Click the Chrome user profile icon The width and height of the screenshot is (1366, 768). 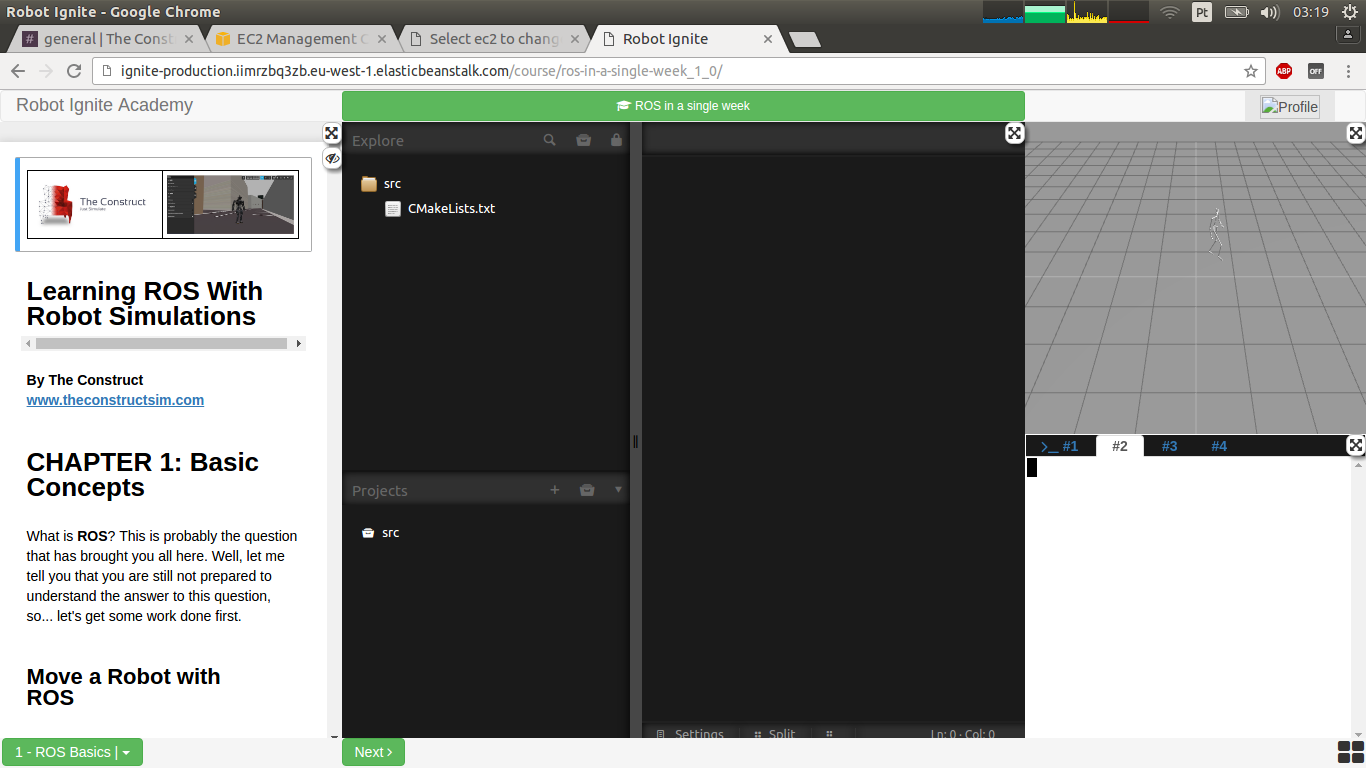[x=1347, y=33]
